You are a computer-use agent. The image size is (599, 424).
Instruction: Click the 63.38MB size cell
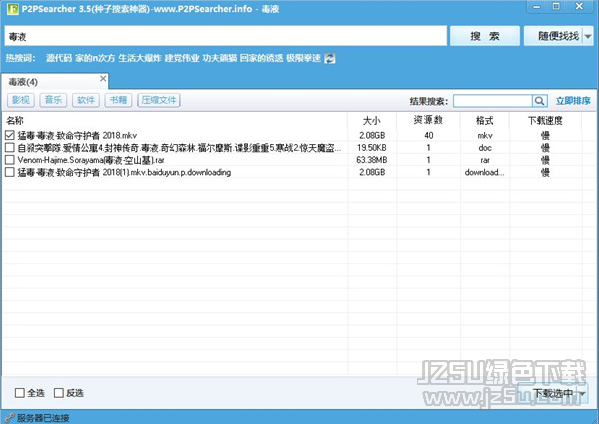coord(372,160)
